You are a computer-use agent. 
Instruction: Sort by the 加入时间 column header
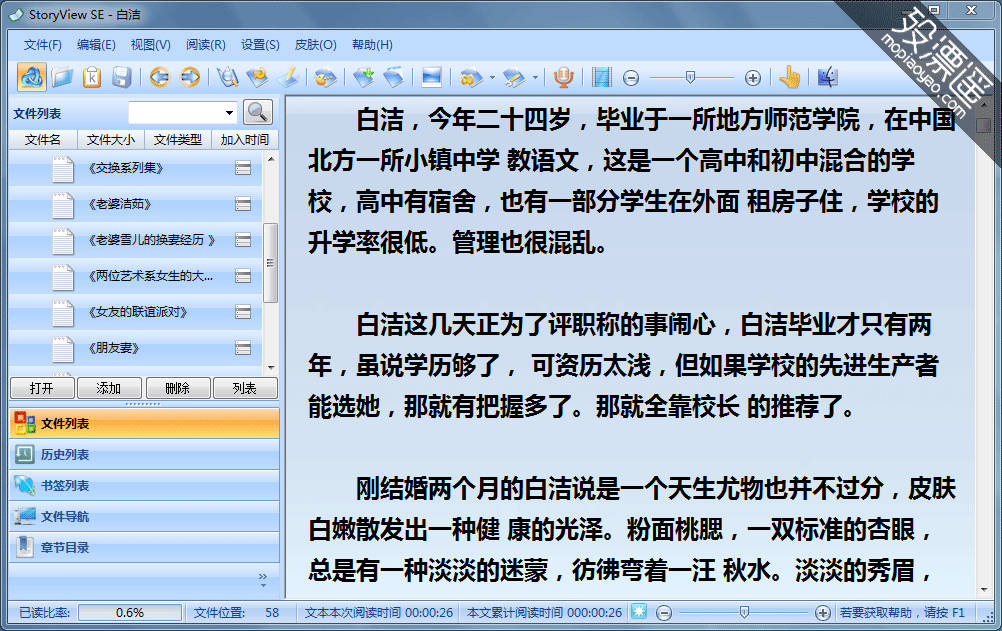245,139
